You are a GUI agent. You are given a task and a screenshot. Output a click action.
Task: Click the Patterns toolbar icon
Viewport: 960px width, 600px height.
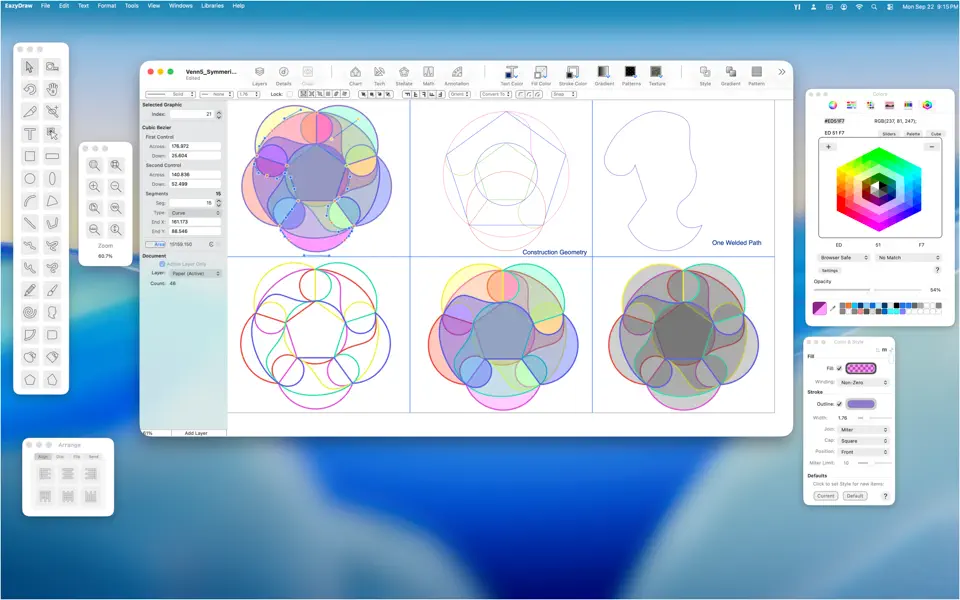pyautogui.click(x=630, y=72)
